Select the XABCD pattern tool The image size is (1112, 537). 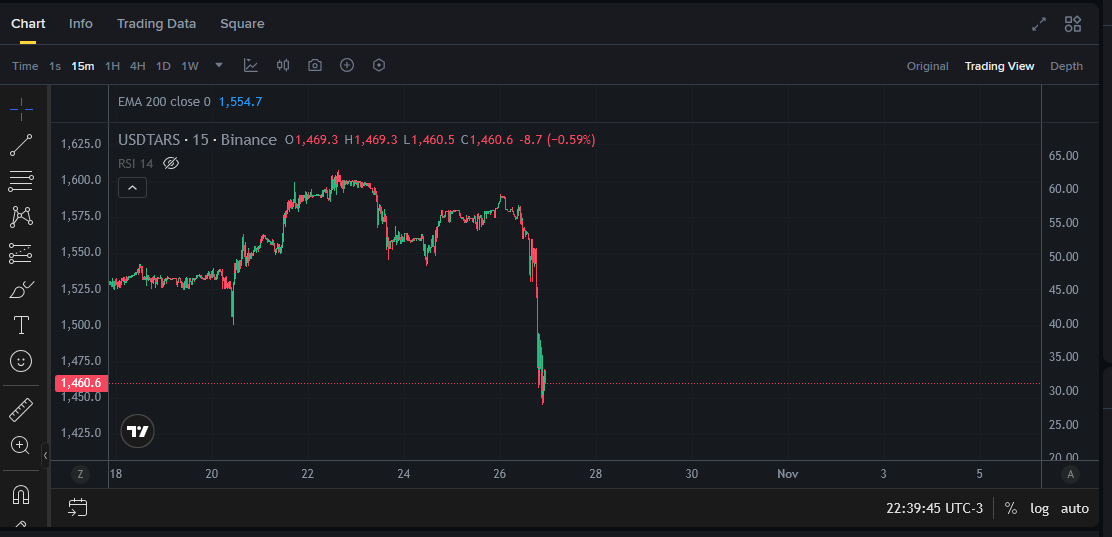pos(21,217)
